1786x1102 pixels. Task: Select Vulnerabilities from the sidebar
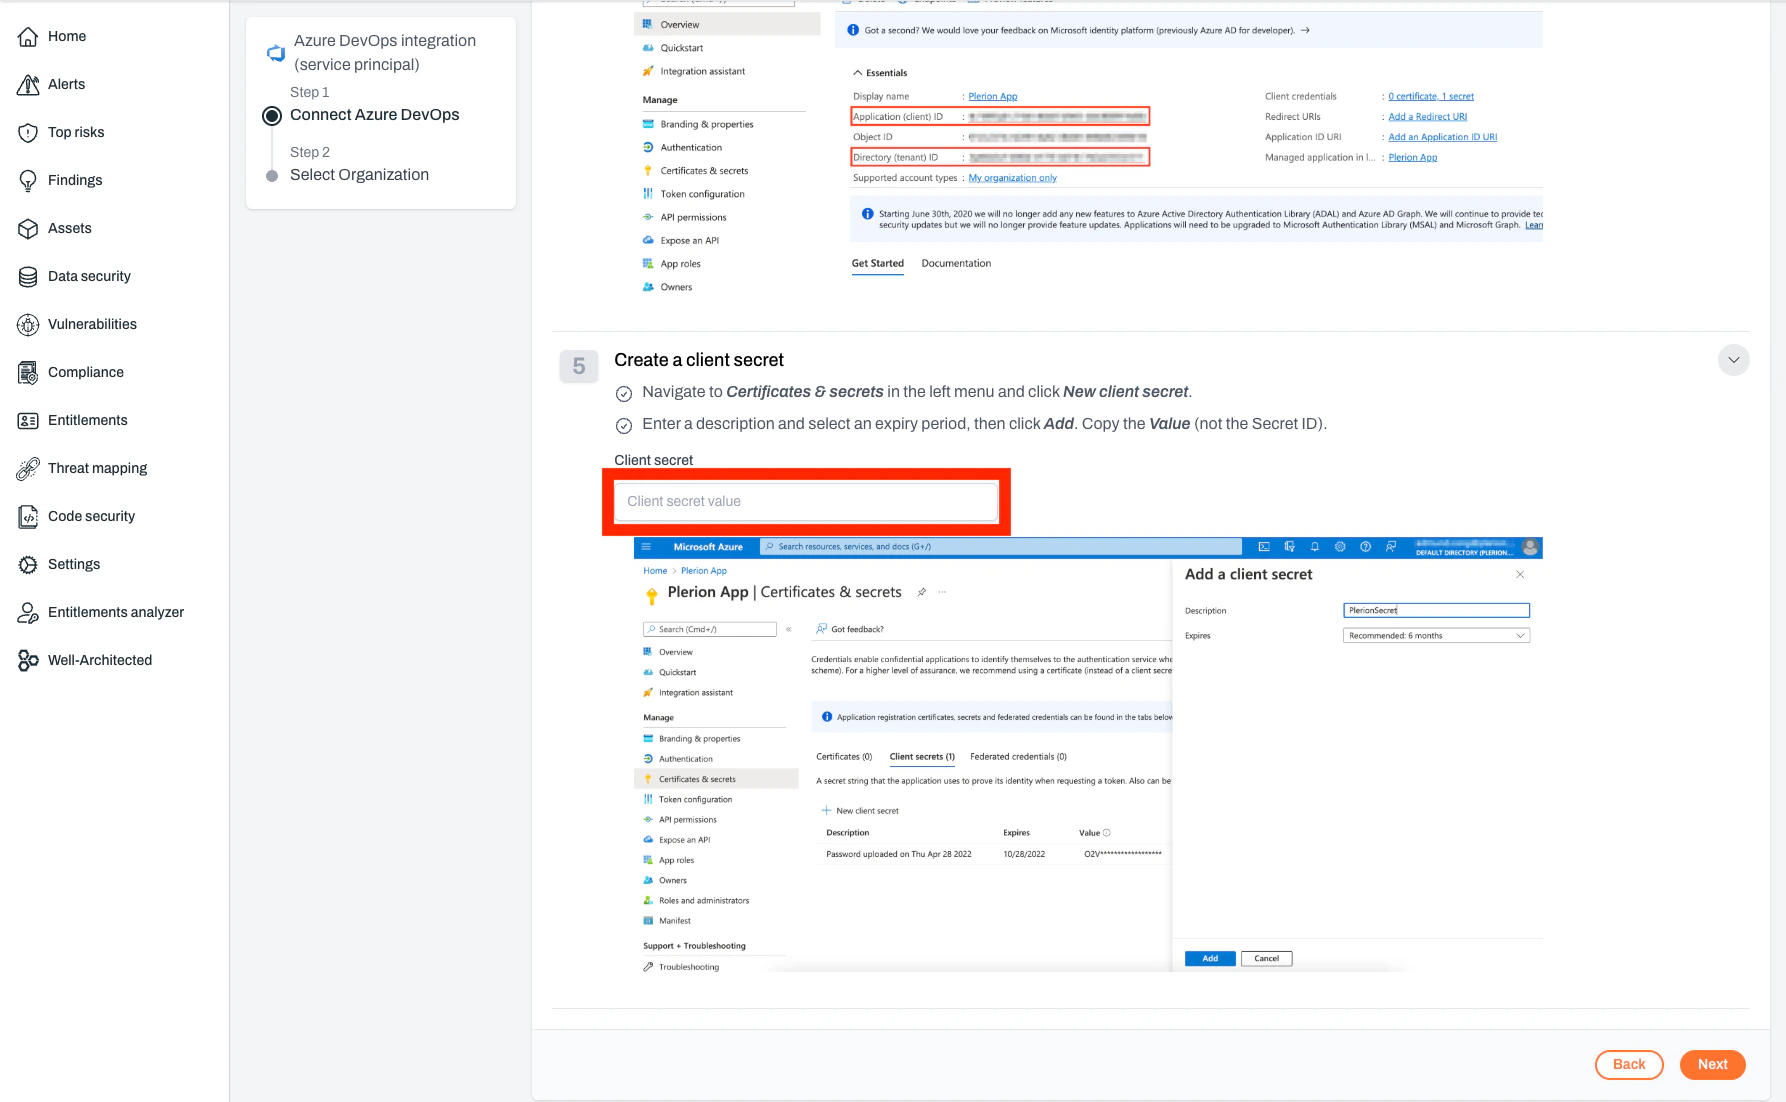[92, 324]
